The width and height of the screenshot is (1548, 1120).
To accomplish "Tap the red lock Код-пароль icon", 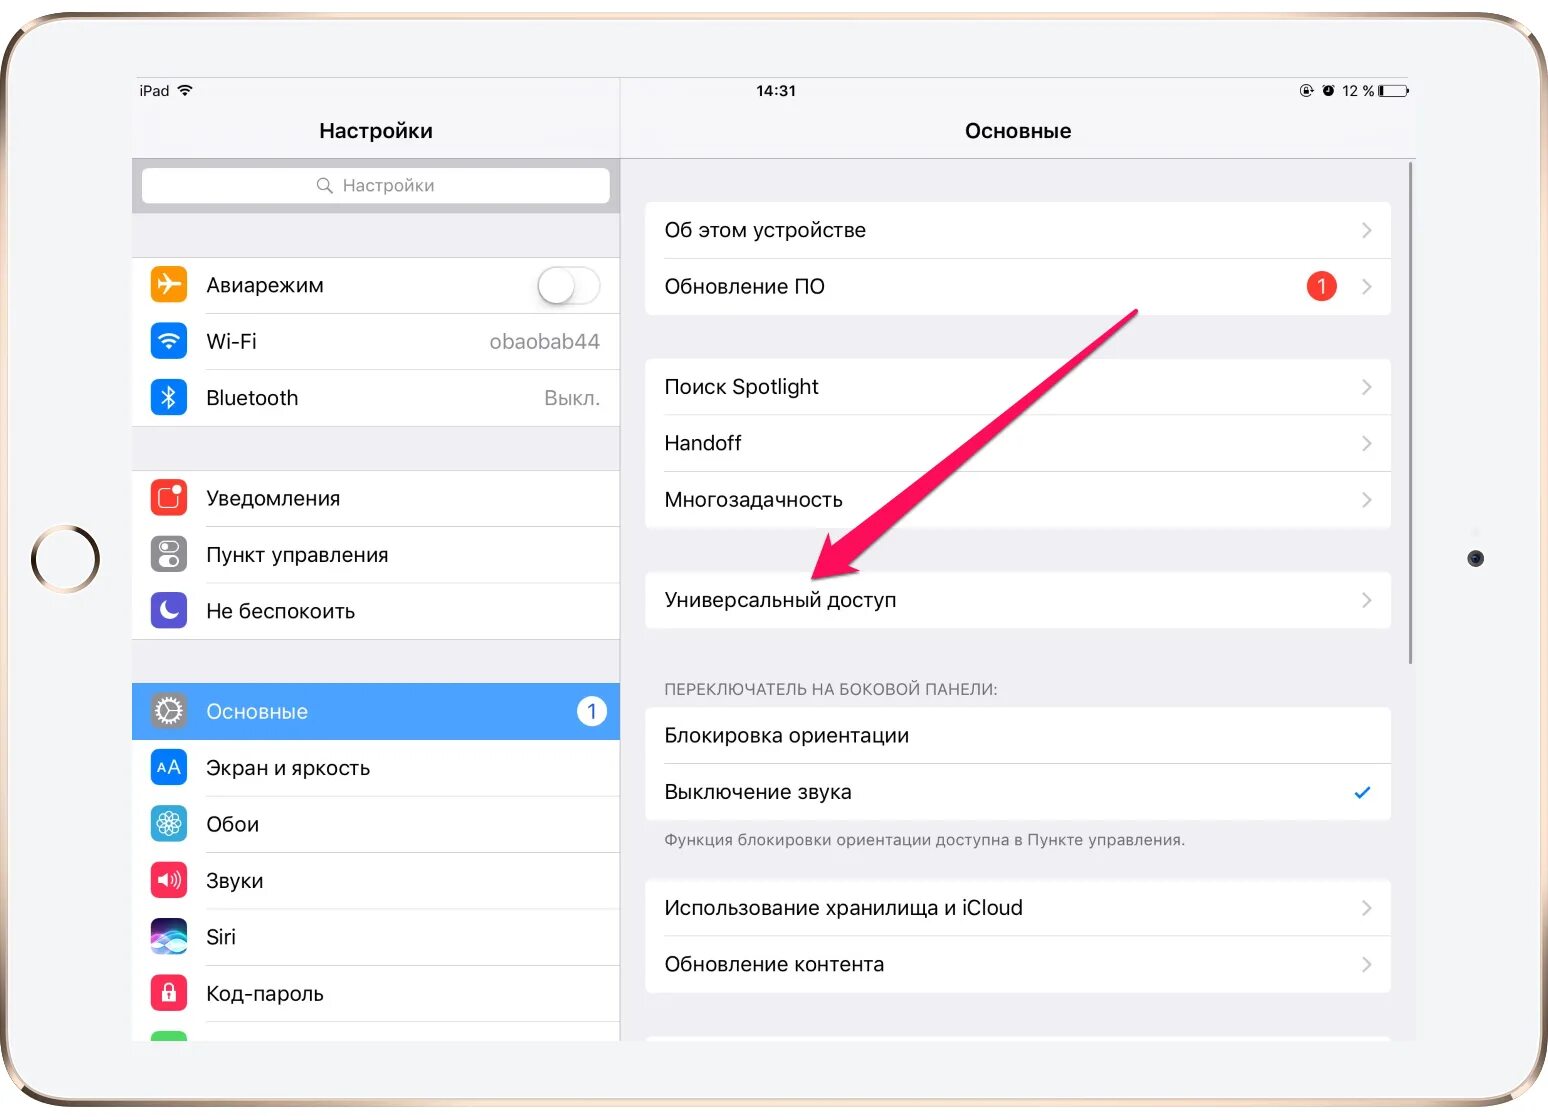I will coord(169,993).
